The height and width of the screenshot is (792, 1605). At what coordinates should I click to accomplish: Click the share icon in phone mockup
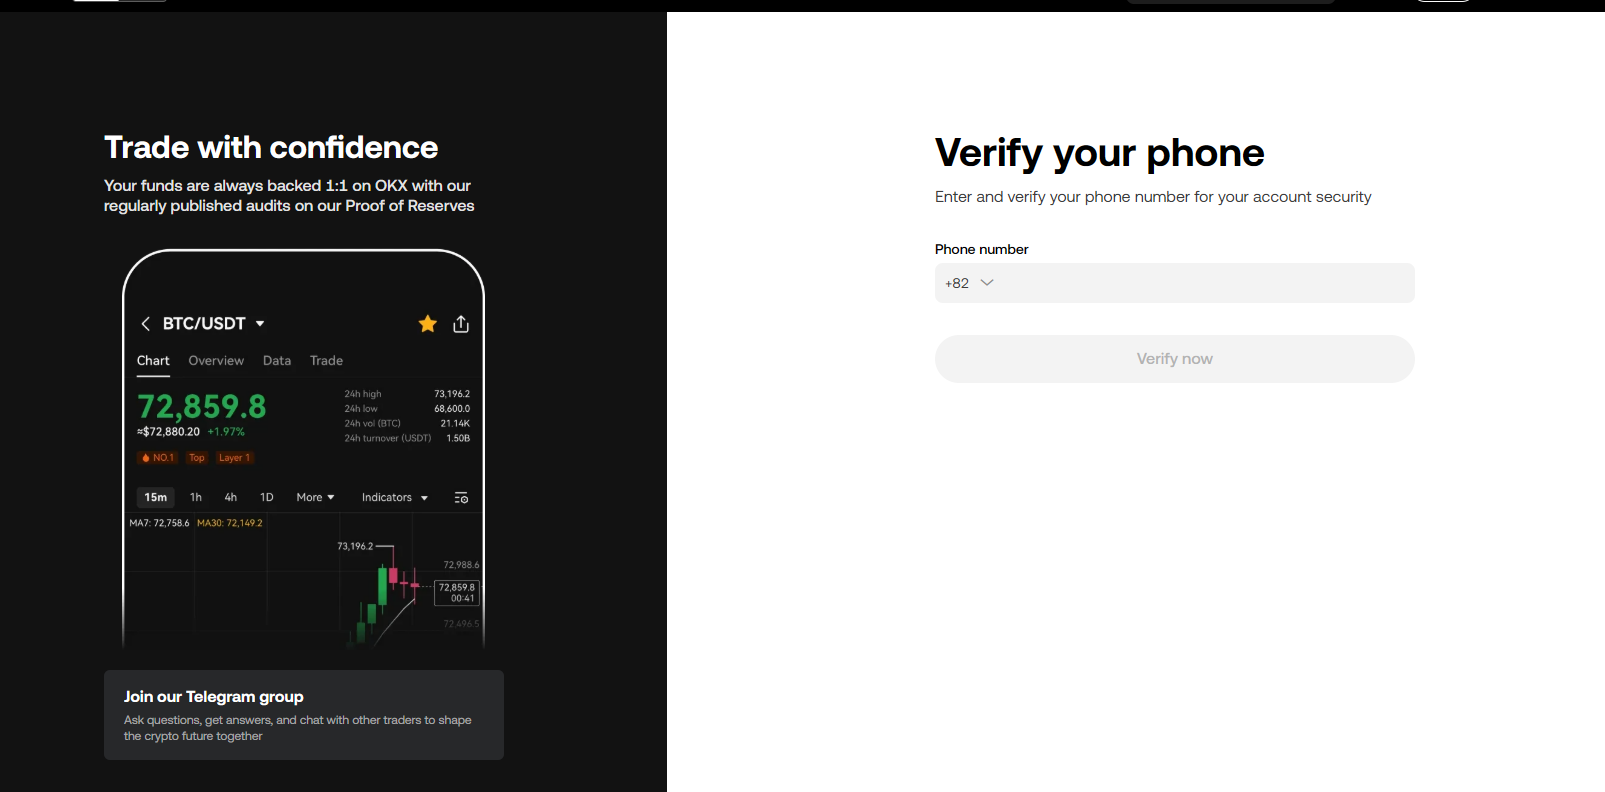(x=461, y=324)
